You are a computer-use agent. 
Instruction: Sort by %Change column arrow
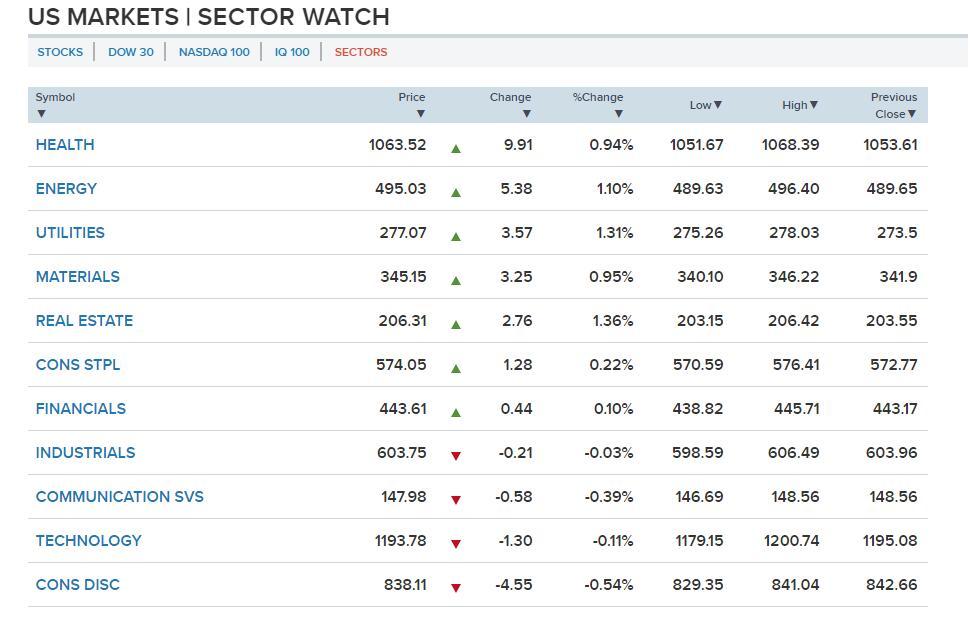coord(618,114)
